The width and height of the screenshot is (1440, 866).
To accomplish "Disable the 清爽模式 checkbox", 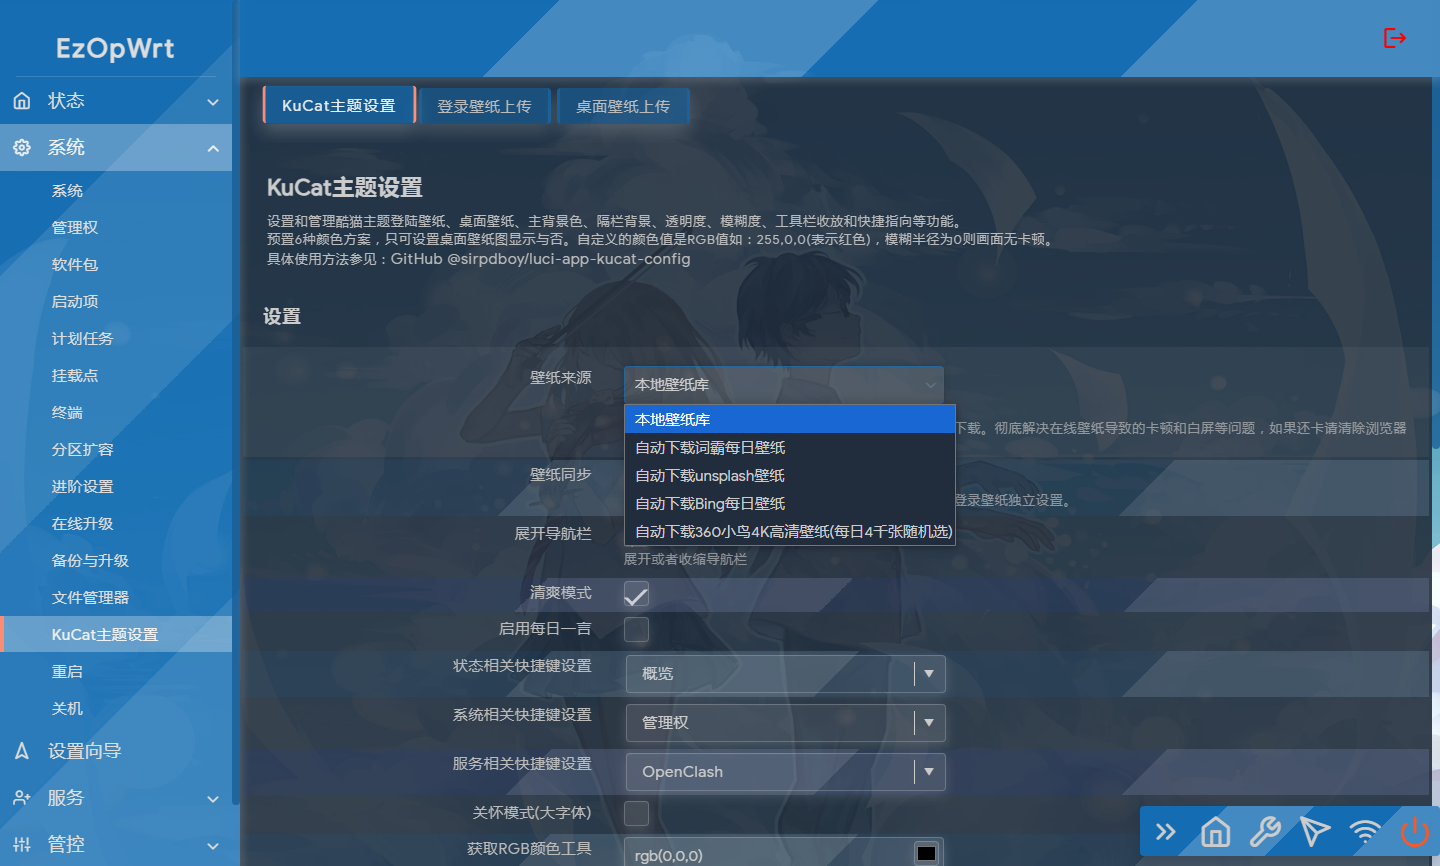I will pos(636,594).
